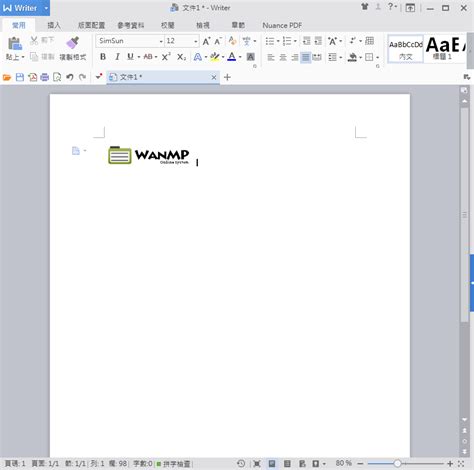
Task: Align text right
Action: point(295,57)
